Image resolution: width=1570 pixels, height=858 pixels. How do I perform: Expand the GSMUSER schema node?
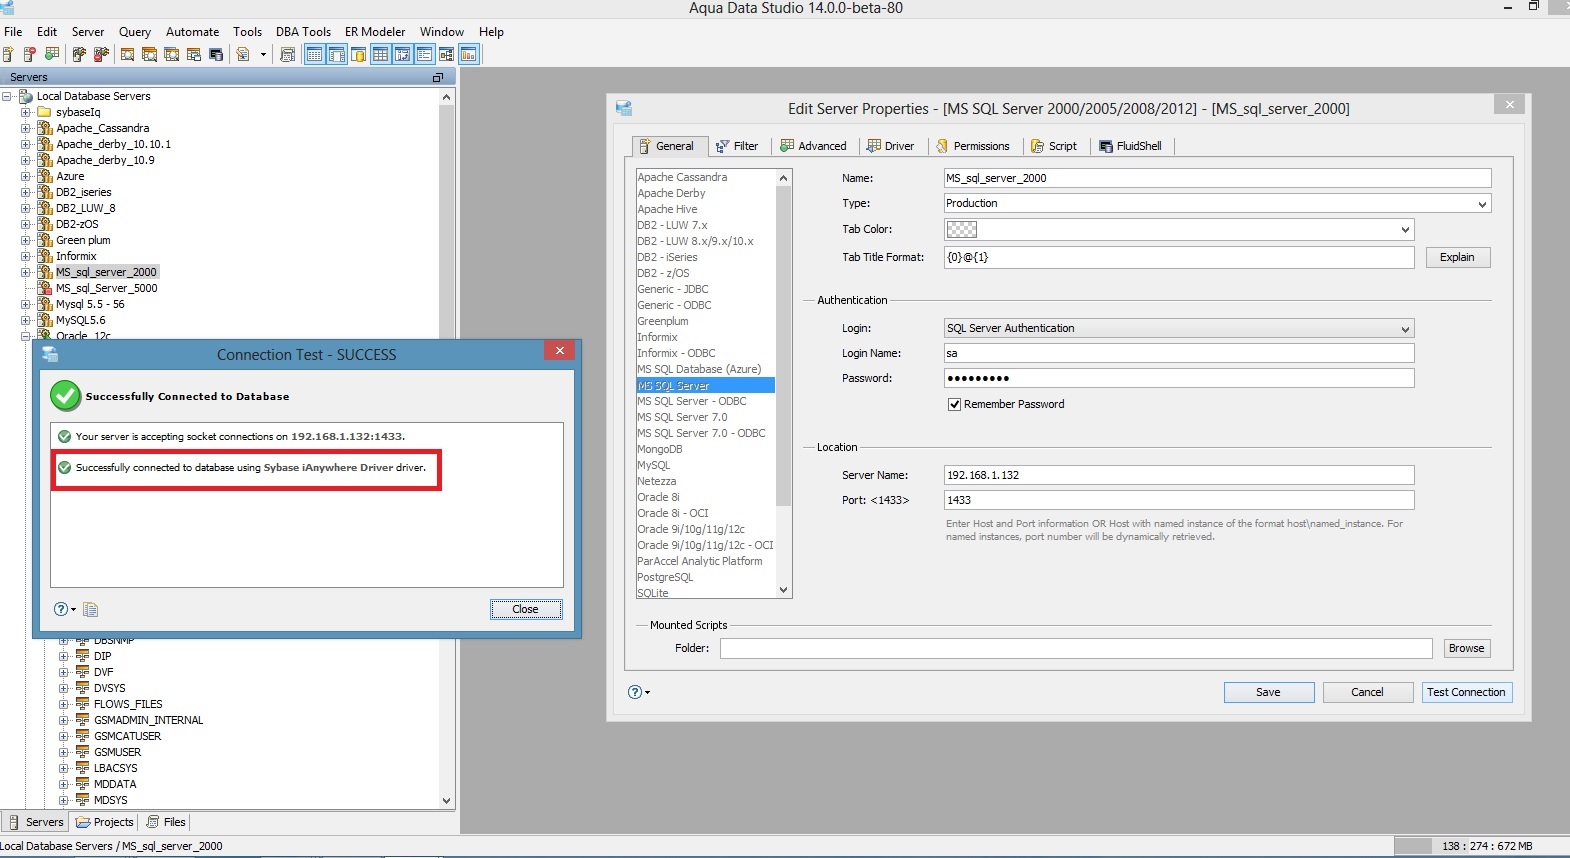[x=64, y=752]
